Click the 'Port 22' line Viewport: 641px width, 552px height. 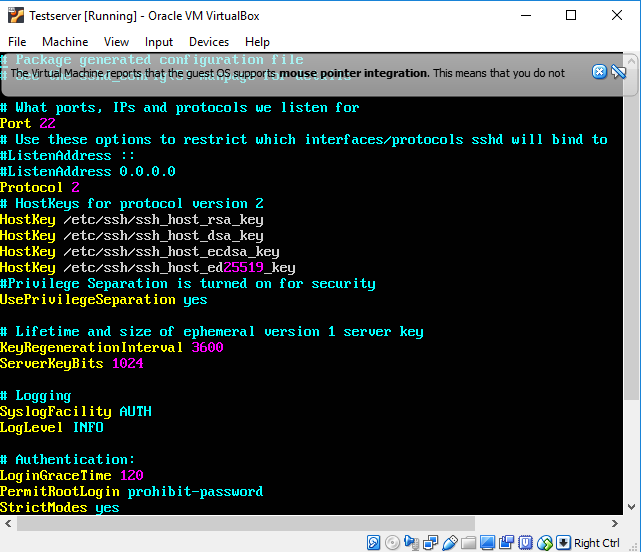(28, 123)
